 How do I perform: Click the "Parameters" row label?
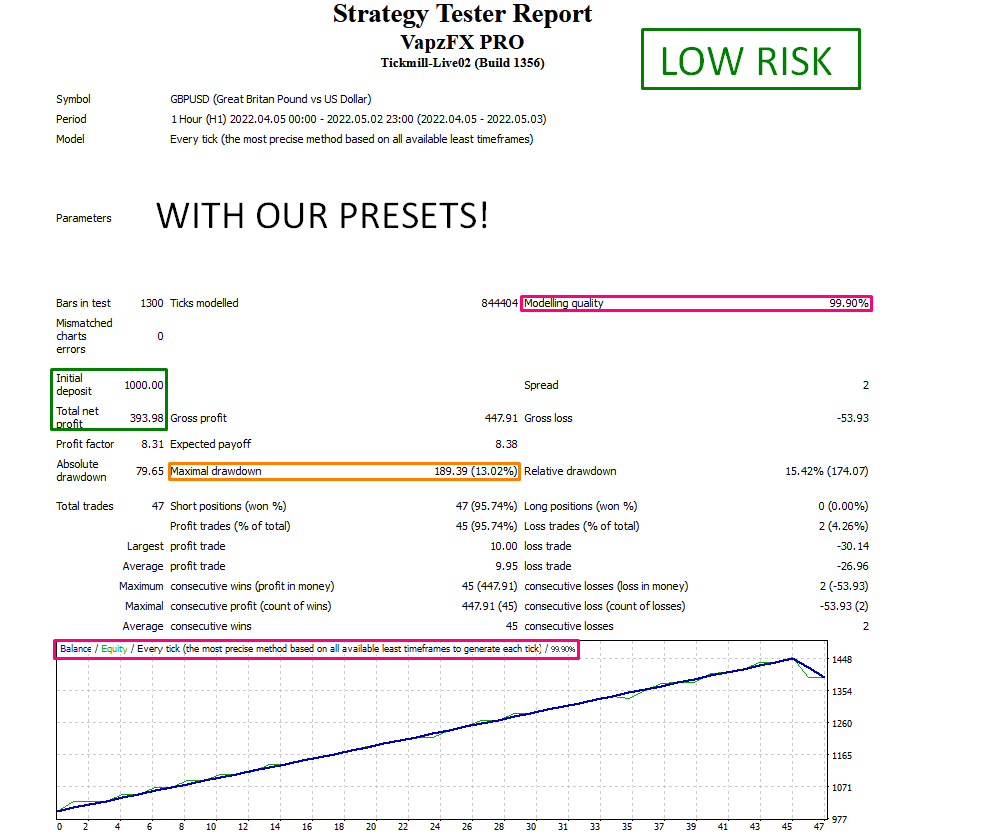click(83, 218)
